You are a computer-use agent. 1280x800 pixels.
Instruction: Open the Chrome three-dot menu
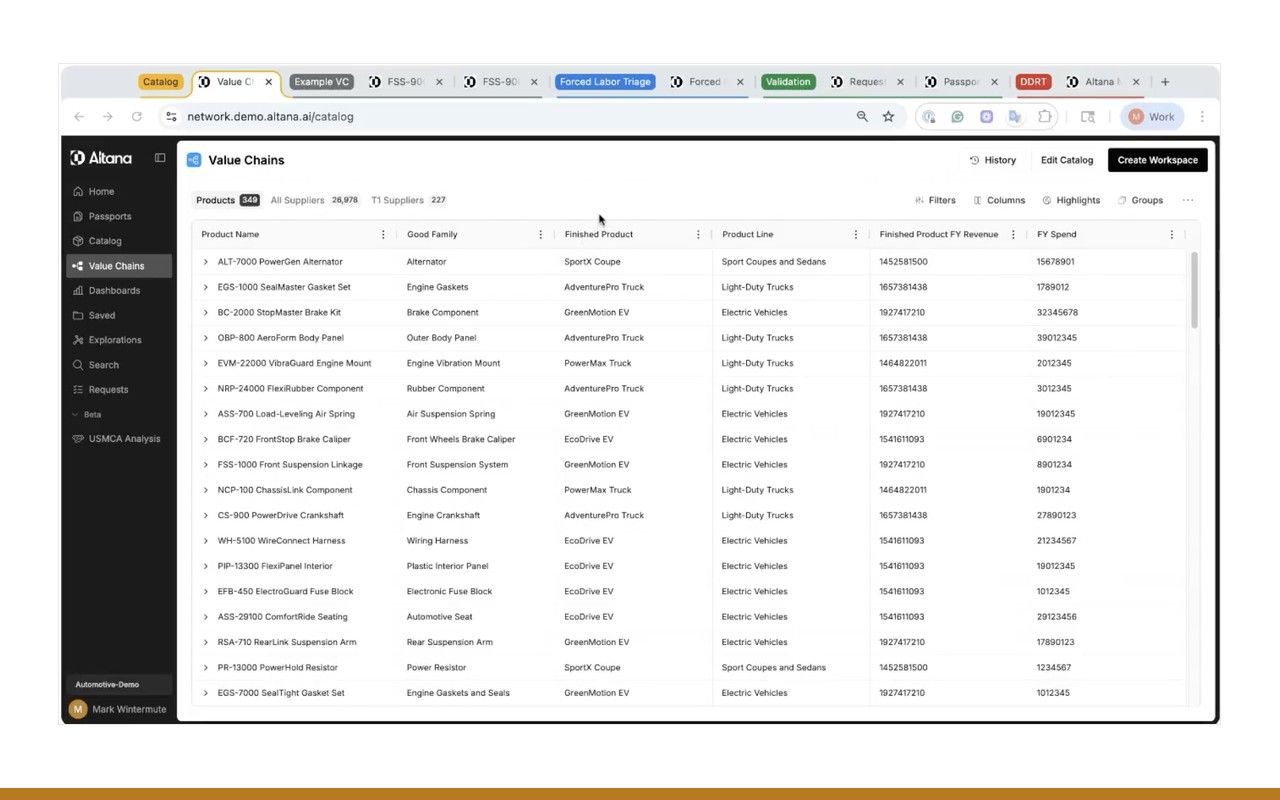pos(1202,117)
